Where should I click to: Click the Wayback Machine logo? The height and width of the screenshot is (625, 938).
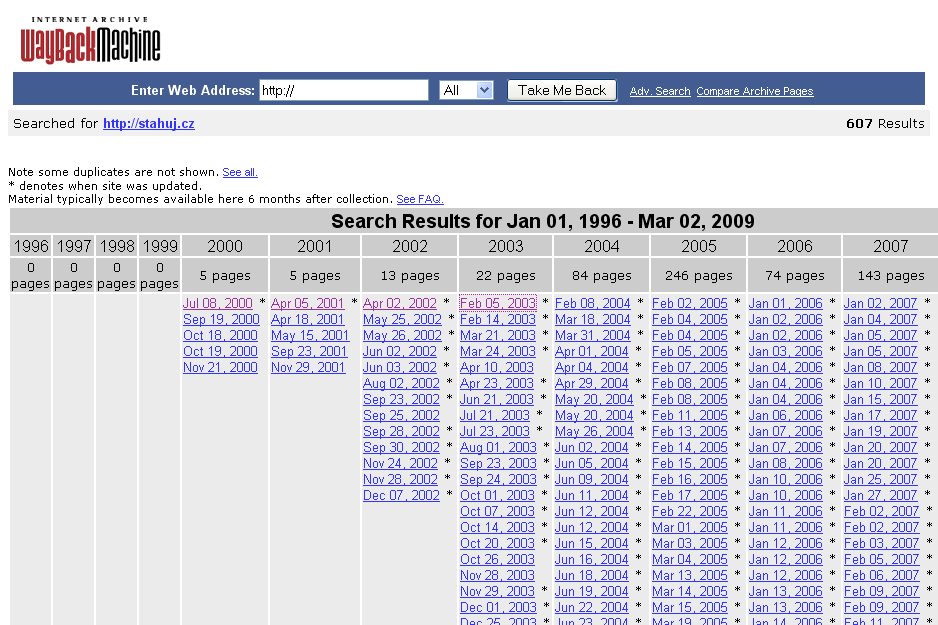coord(90,41)
